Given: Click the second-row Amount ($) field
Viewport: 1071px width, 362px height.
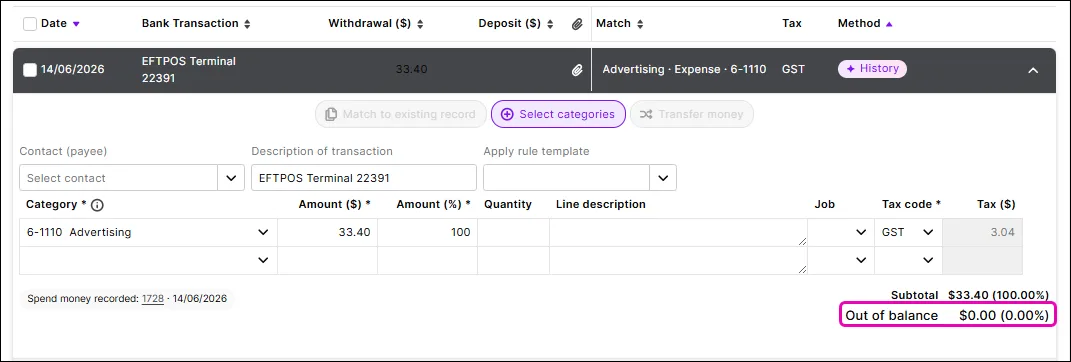Looking at the screenshot, I should [327, 260].
